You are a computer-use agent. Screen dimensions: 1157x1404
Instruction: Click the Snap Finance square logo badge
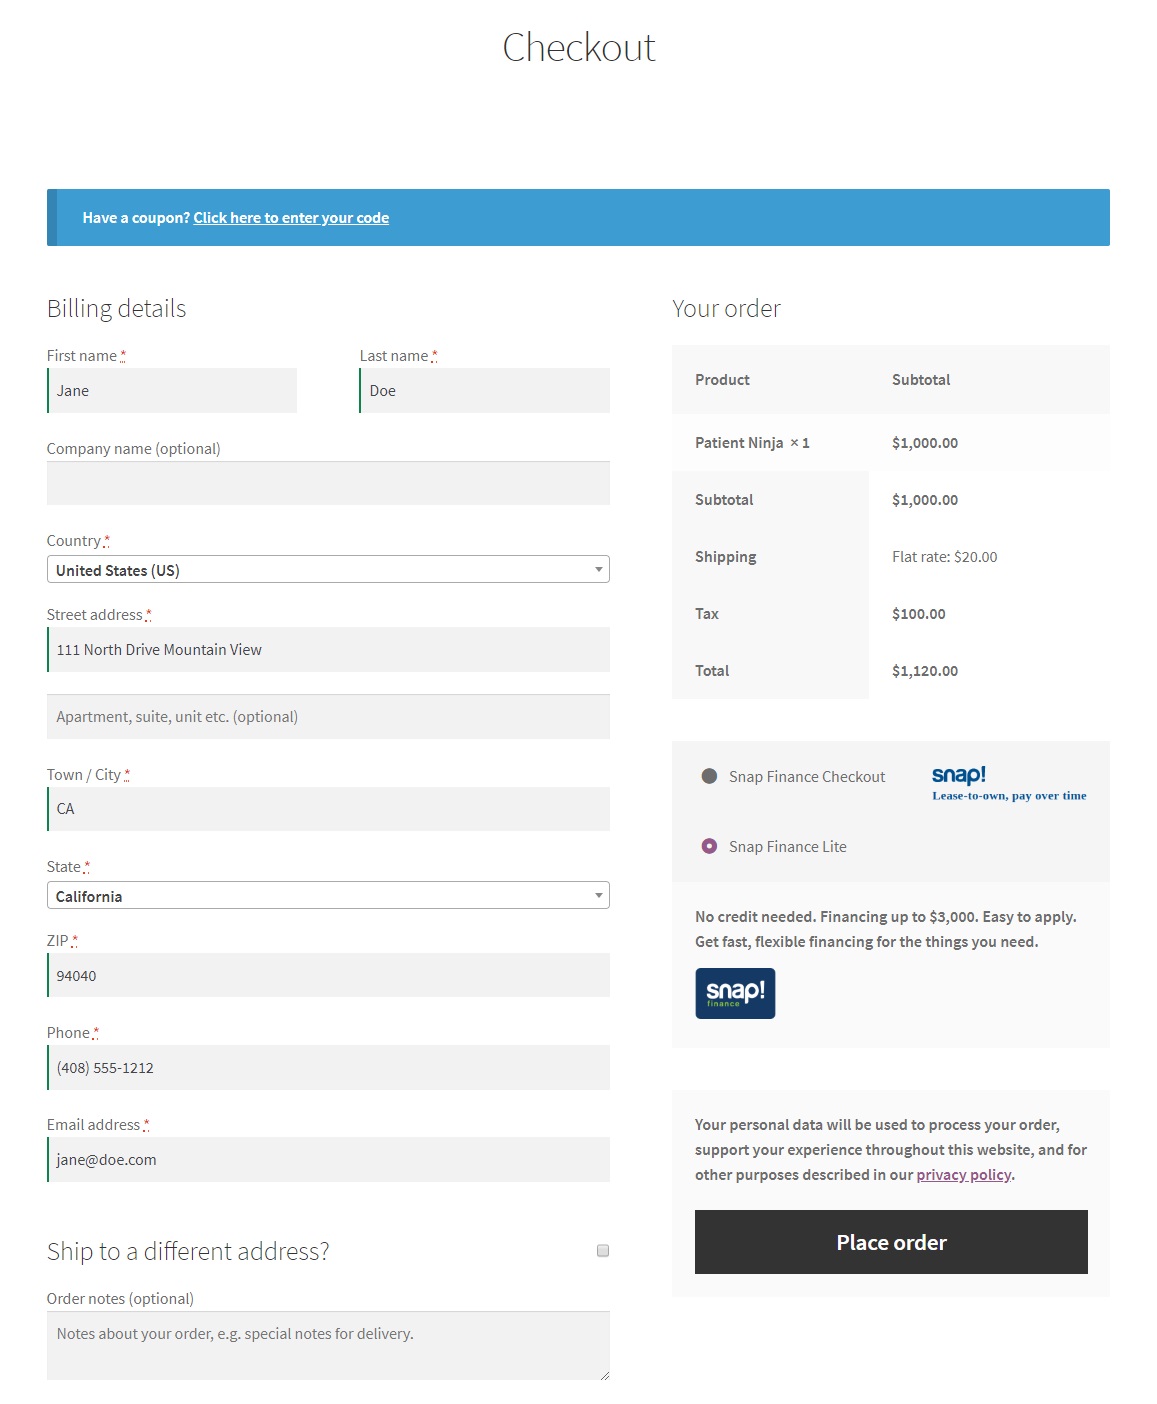click(x=735, y=993)
